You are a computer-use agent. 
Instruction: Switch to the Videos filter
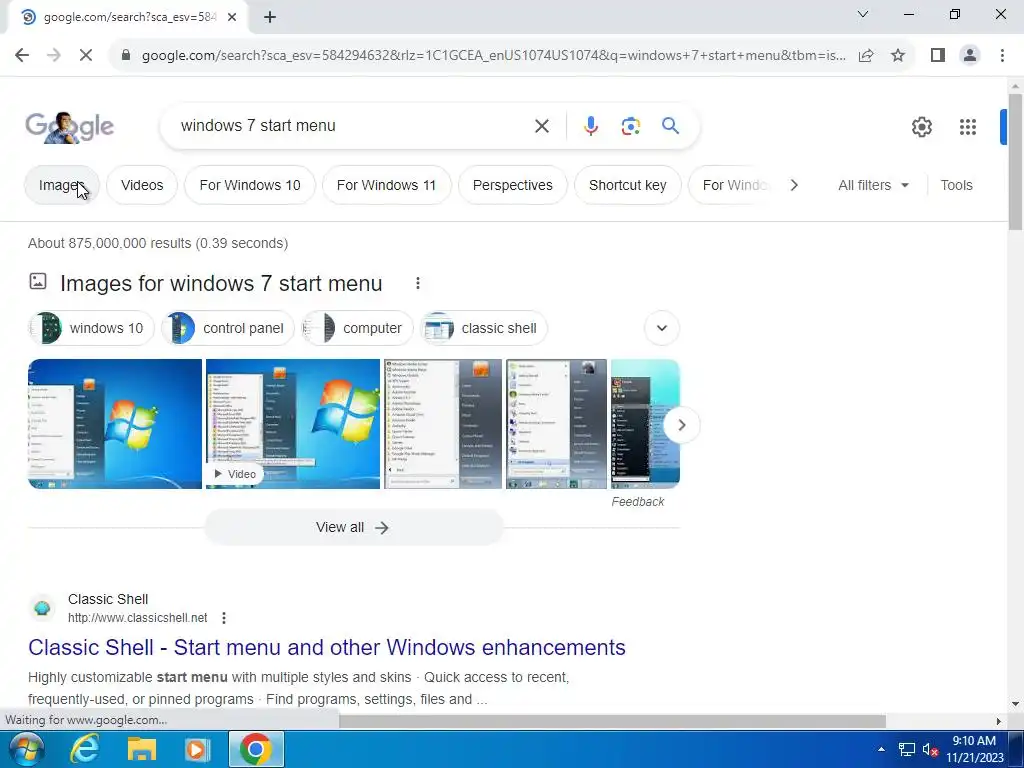pyautogui.click(x=142, y=185)
